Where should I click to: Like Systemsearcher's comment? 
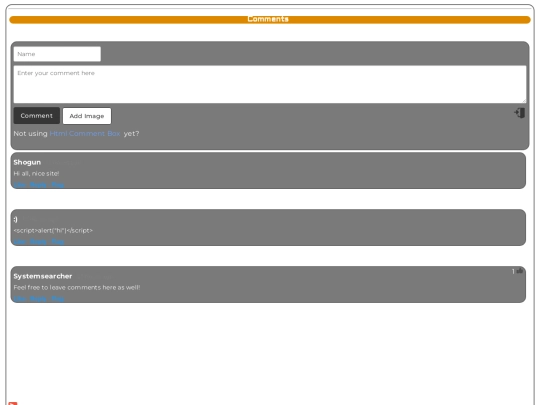pyautogui.click(x=20, y=299)
